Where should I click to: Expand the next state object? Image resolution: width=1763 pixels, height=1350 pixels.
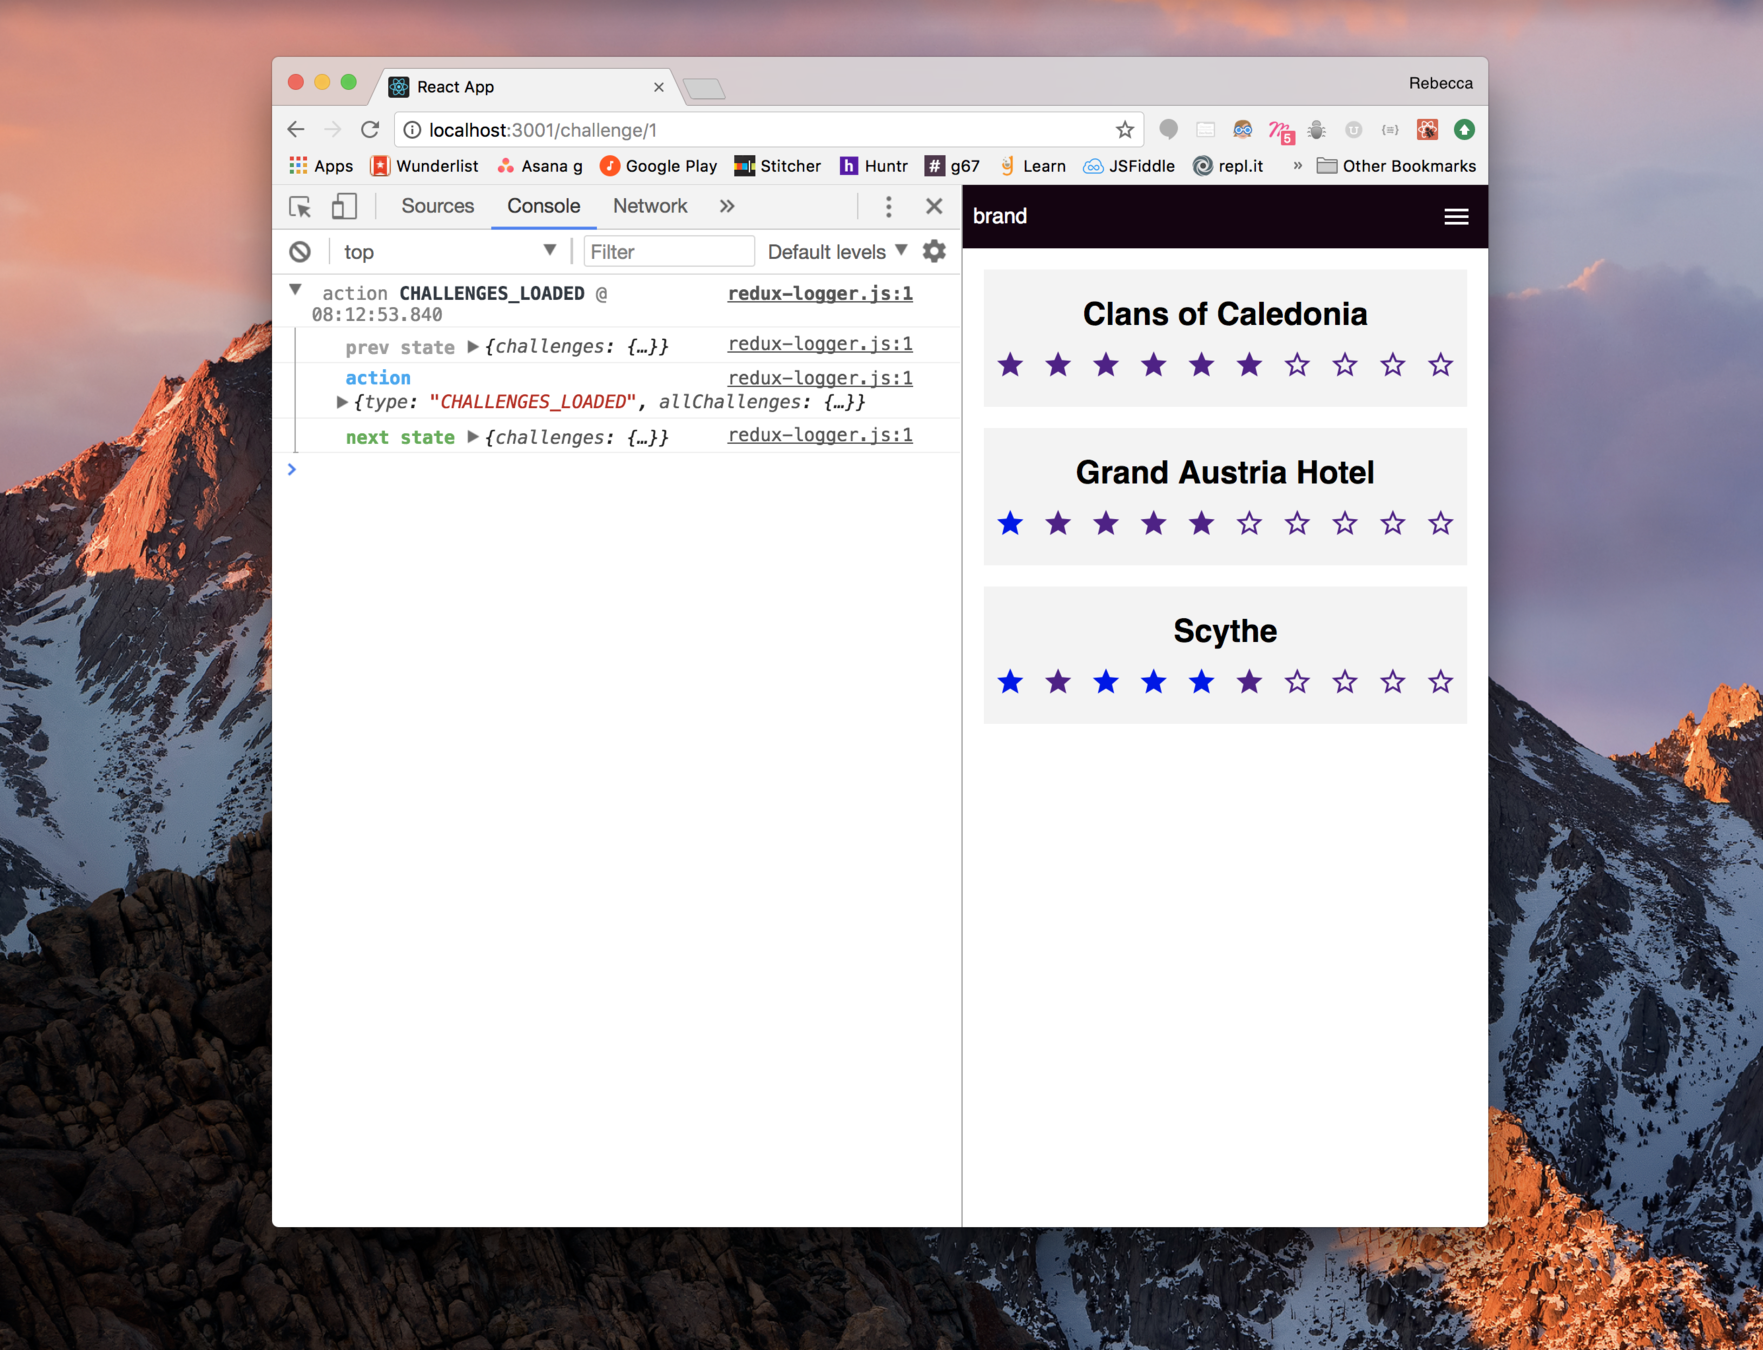point(473,437)
